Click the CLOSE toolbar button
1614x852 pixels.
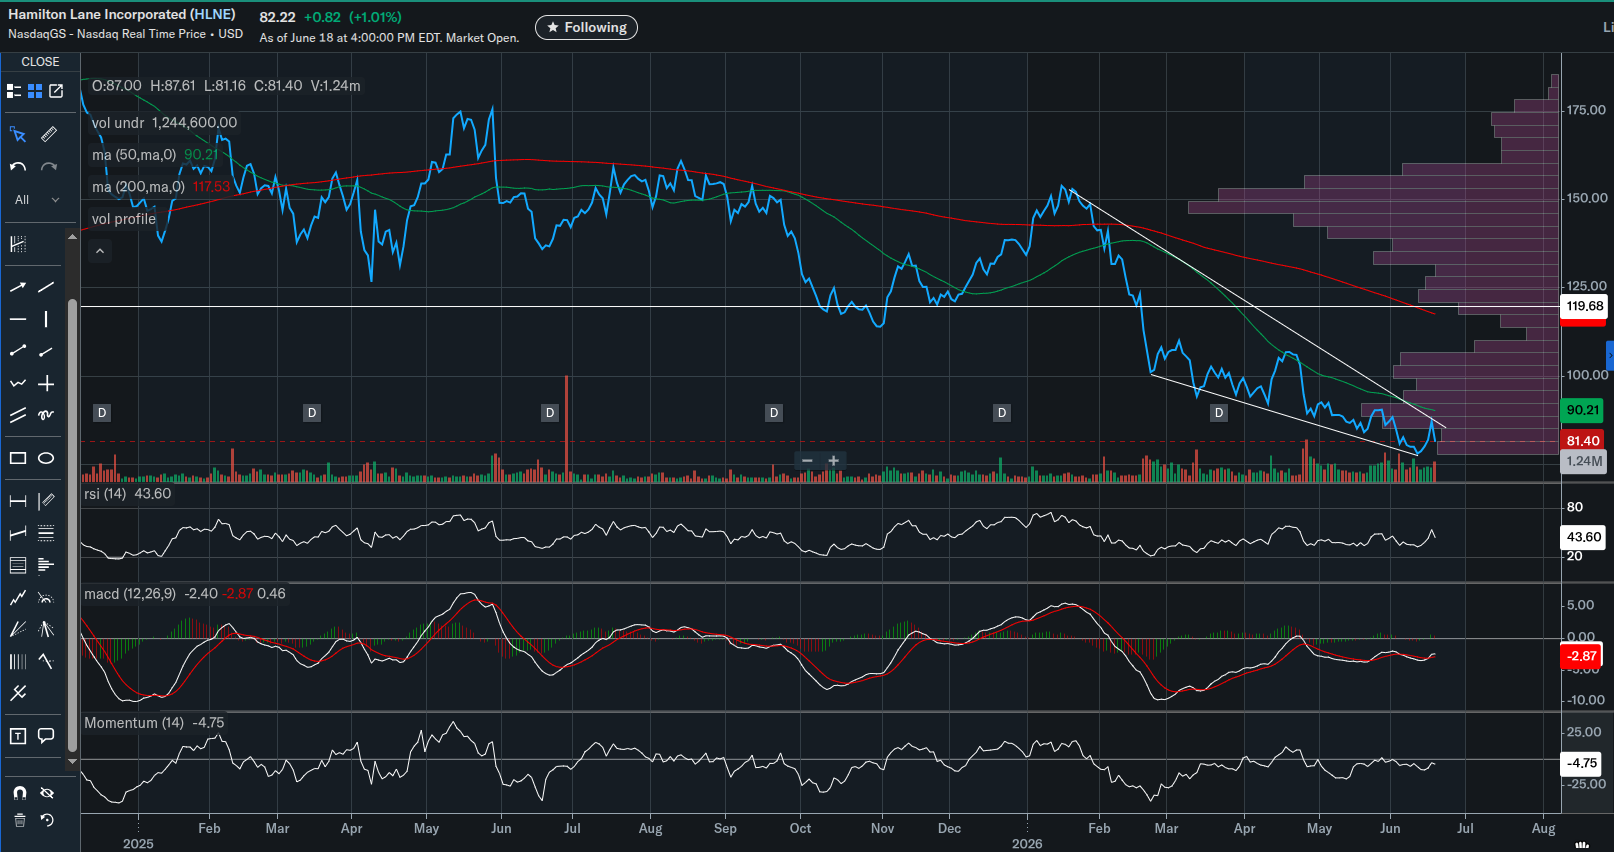coord(40,62)
